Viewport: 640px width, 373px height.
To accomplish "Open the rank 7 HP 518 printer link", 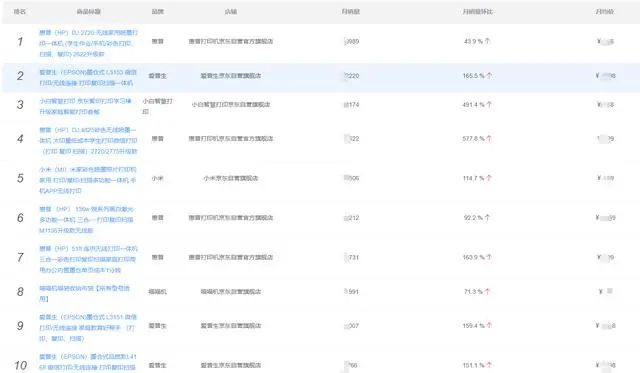I will pos(88,259).
